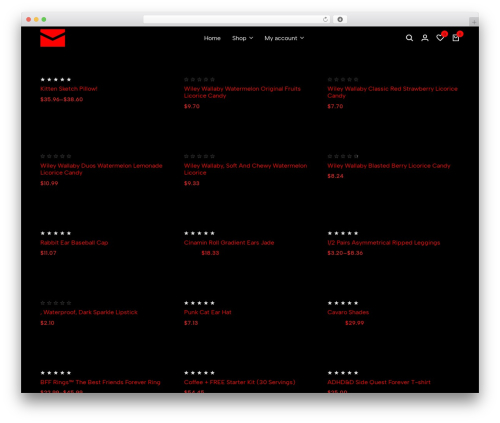The width and height of the screenshot is (500, 423).
Task: Click the $9.70 price text
Action: tap(192, 106)
